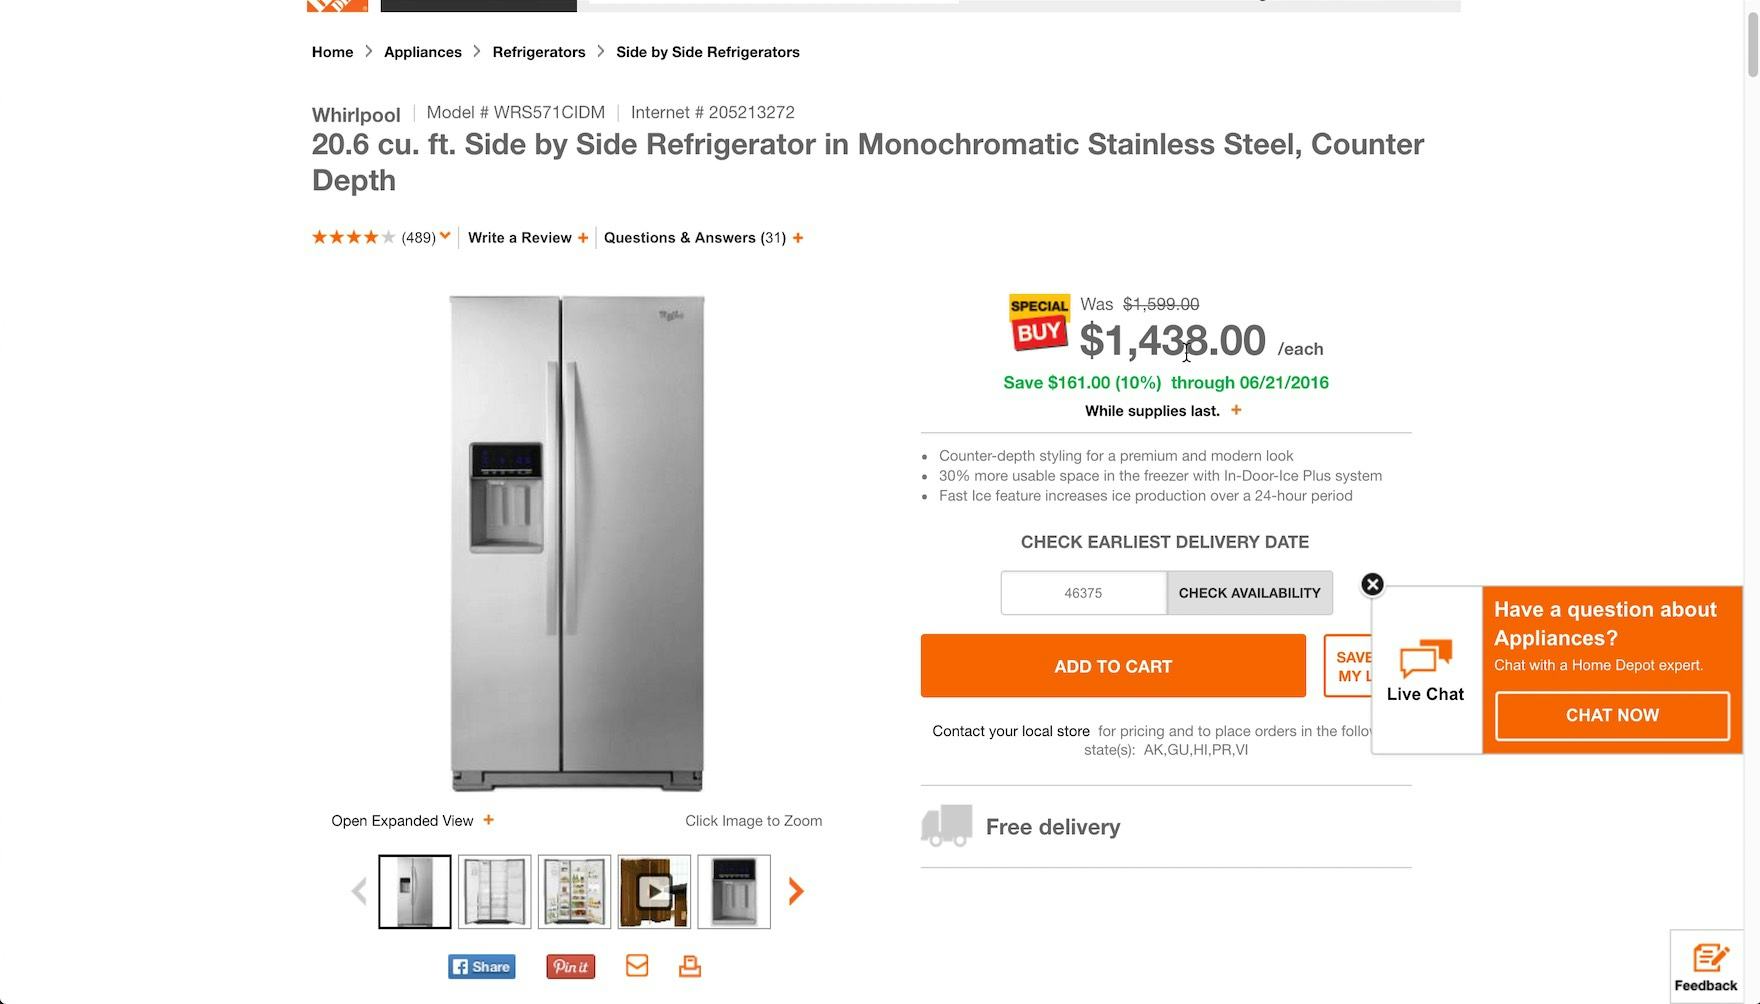This screenshot has height=1004, width=1760.
Task: Show previous product thumbnails arrow
Action: point(359,891)
